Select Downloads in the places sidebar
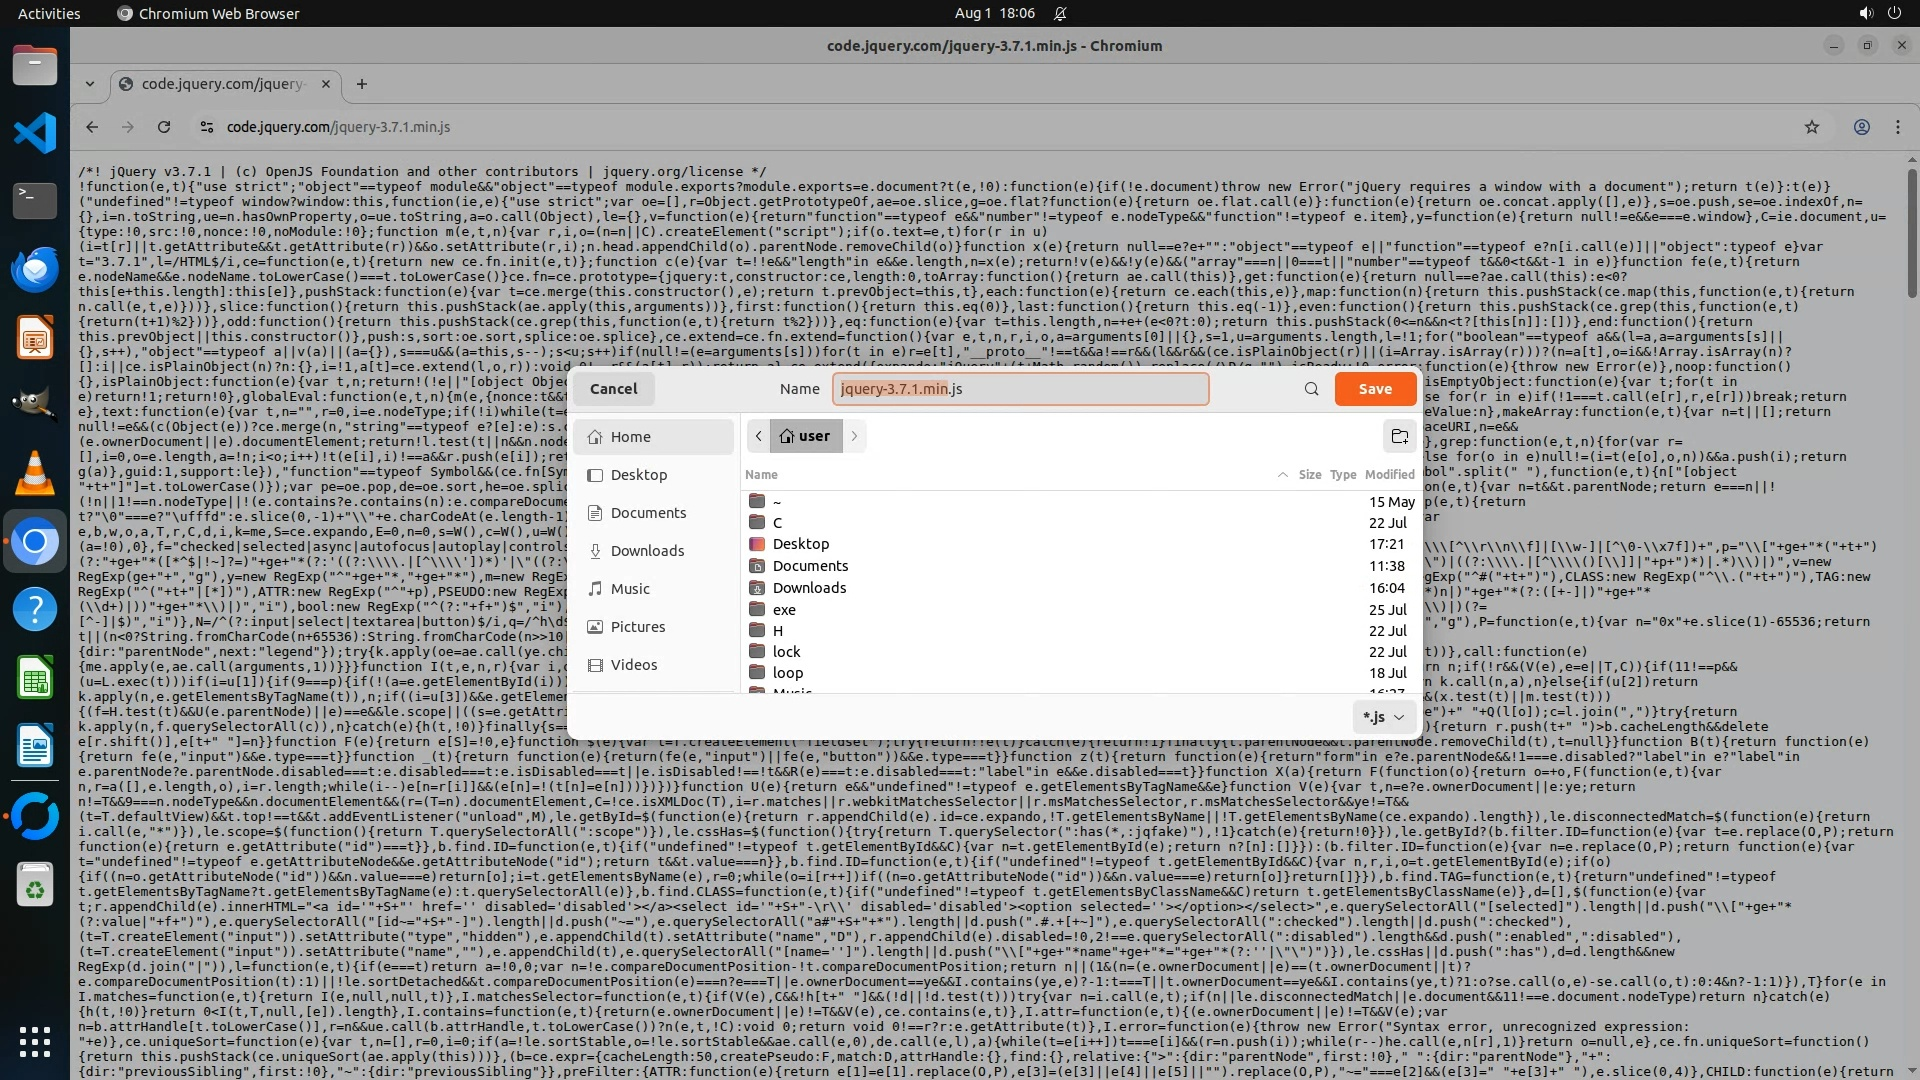Image resolution: width=1920 pixels, height=1080 pixels. point(647,551)
